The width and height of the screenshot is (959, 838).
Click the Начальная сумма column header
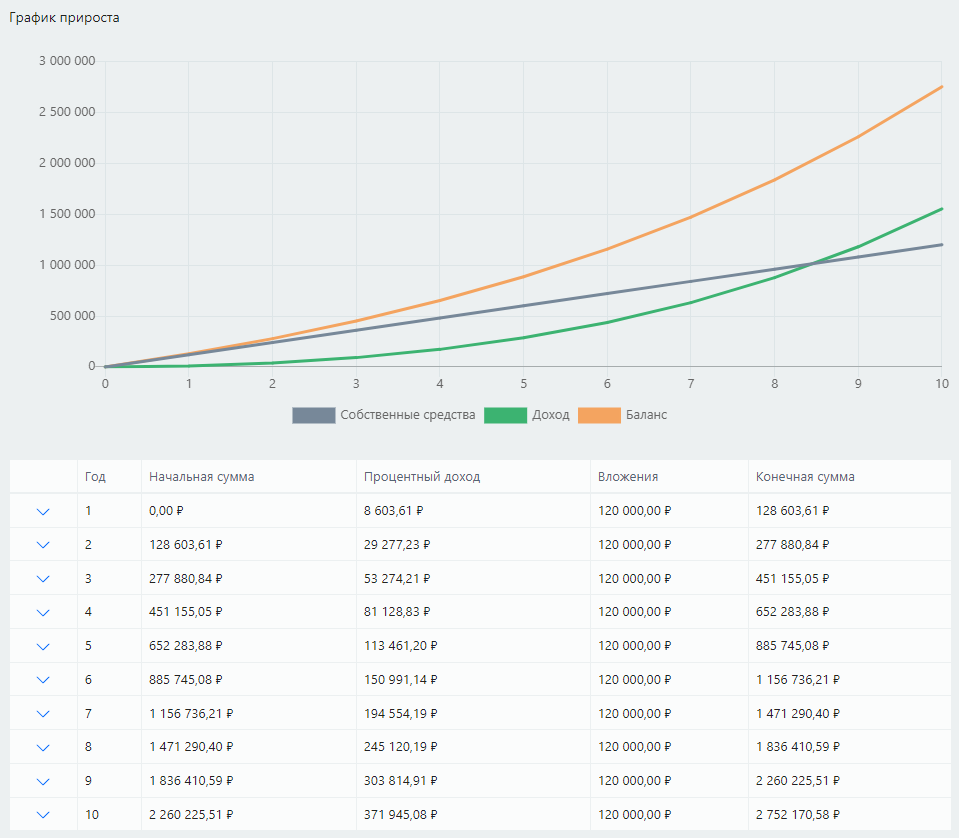tap(202, 476)
